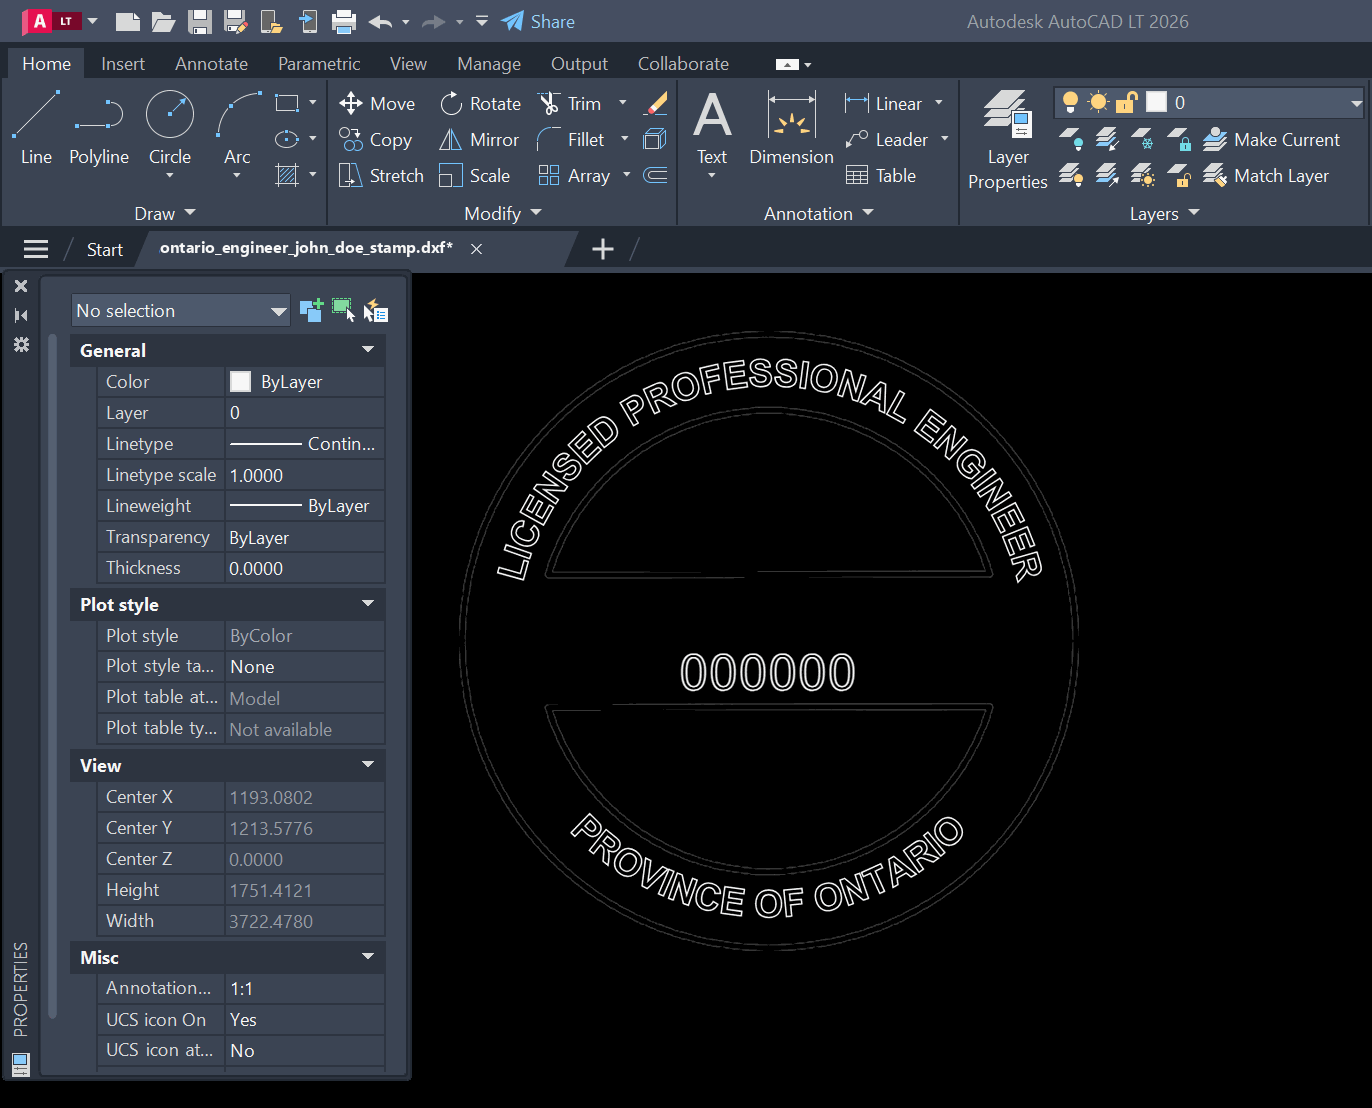Select the Text annotation tool
This screenshot has width=1372, height=1108.
pyautogui.click(x=712, y=128)
